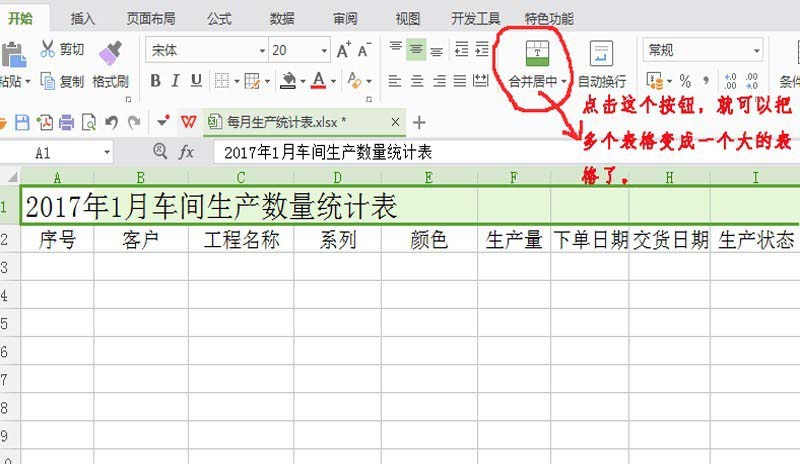Open the number format 常规 dropdown
Viewport: 800px width, 464px height.
(757, 50)
